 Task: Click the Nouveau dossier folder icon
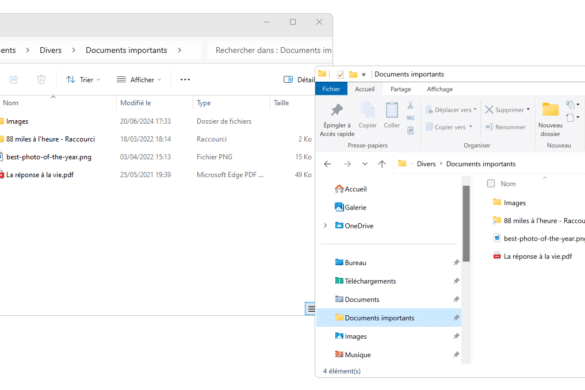point(550,110)
